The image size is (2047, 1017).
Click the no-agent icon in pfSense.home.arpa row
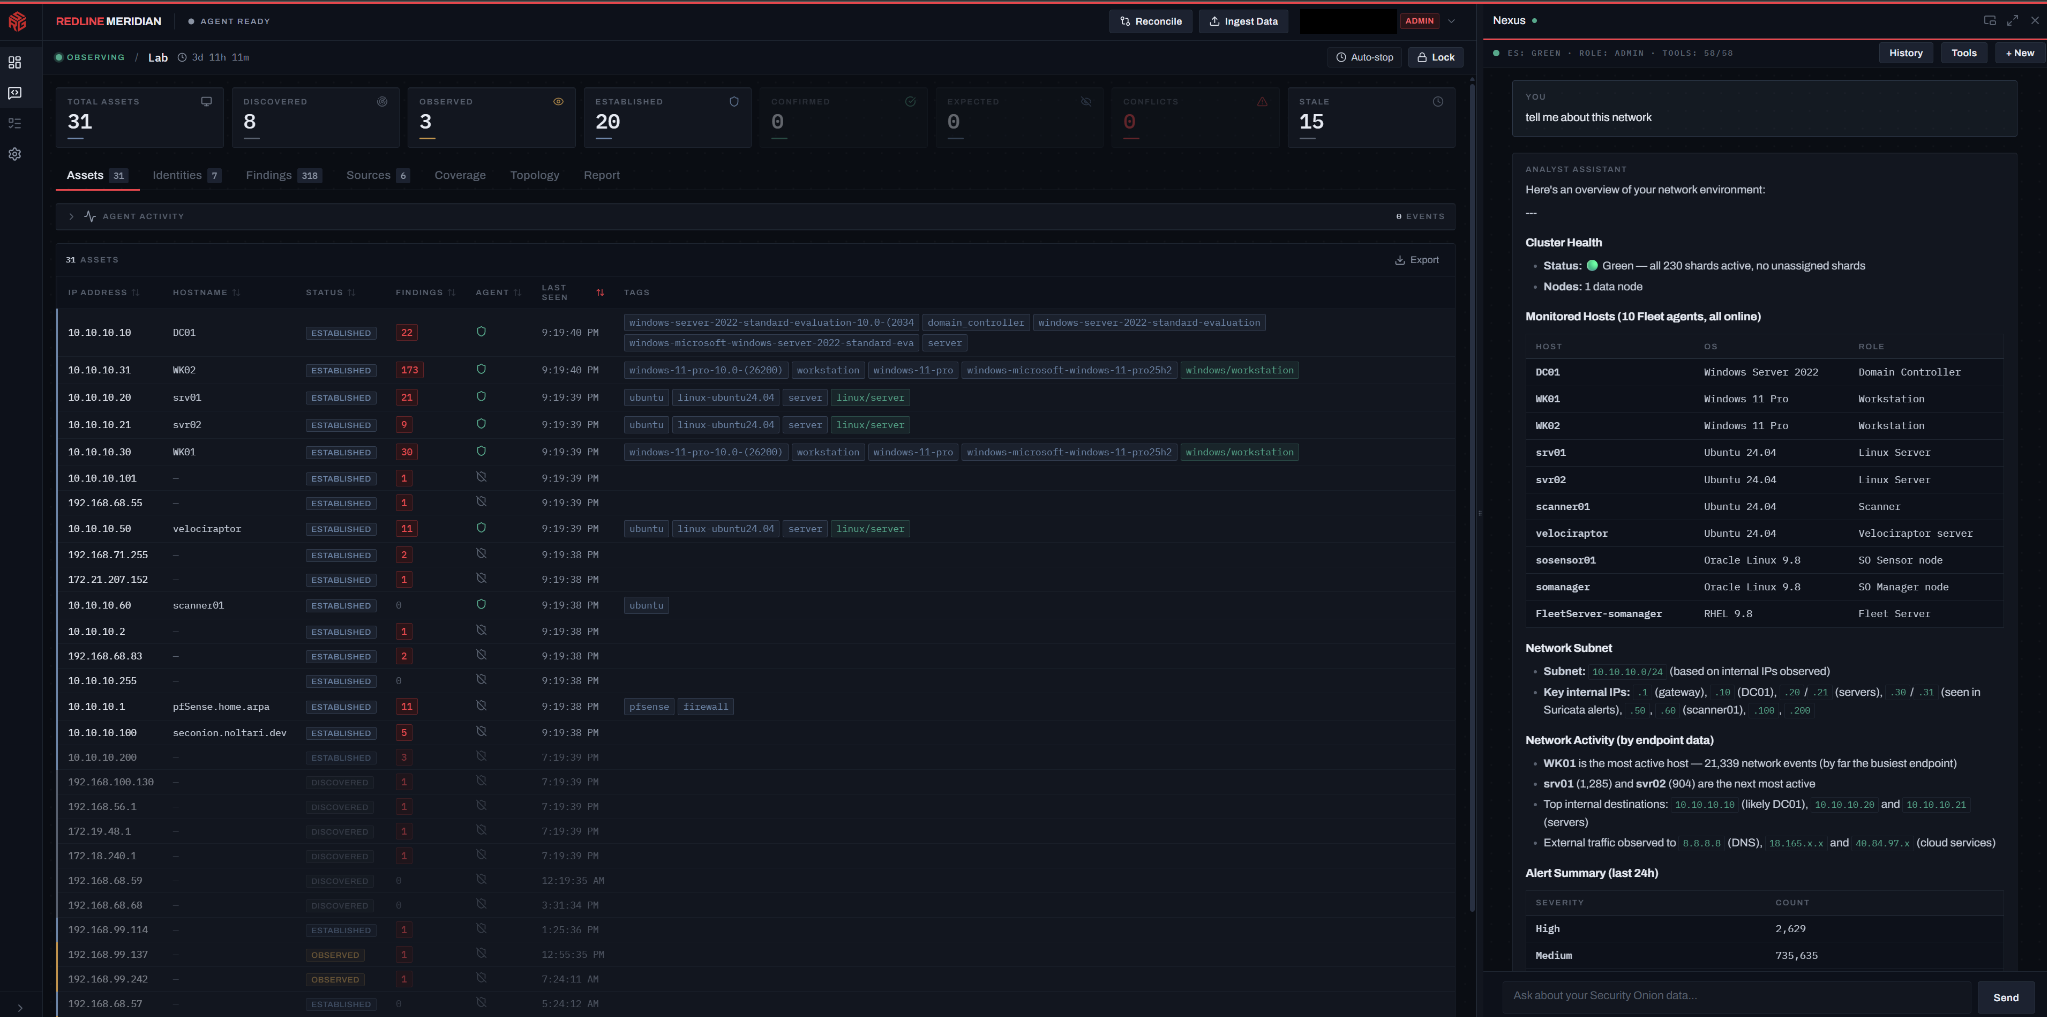[481, 705]
